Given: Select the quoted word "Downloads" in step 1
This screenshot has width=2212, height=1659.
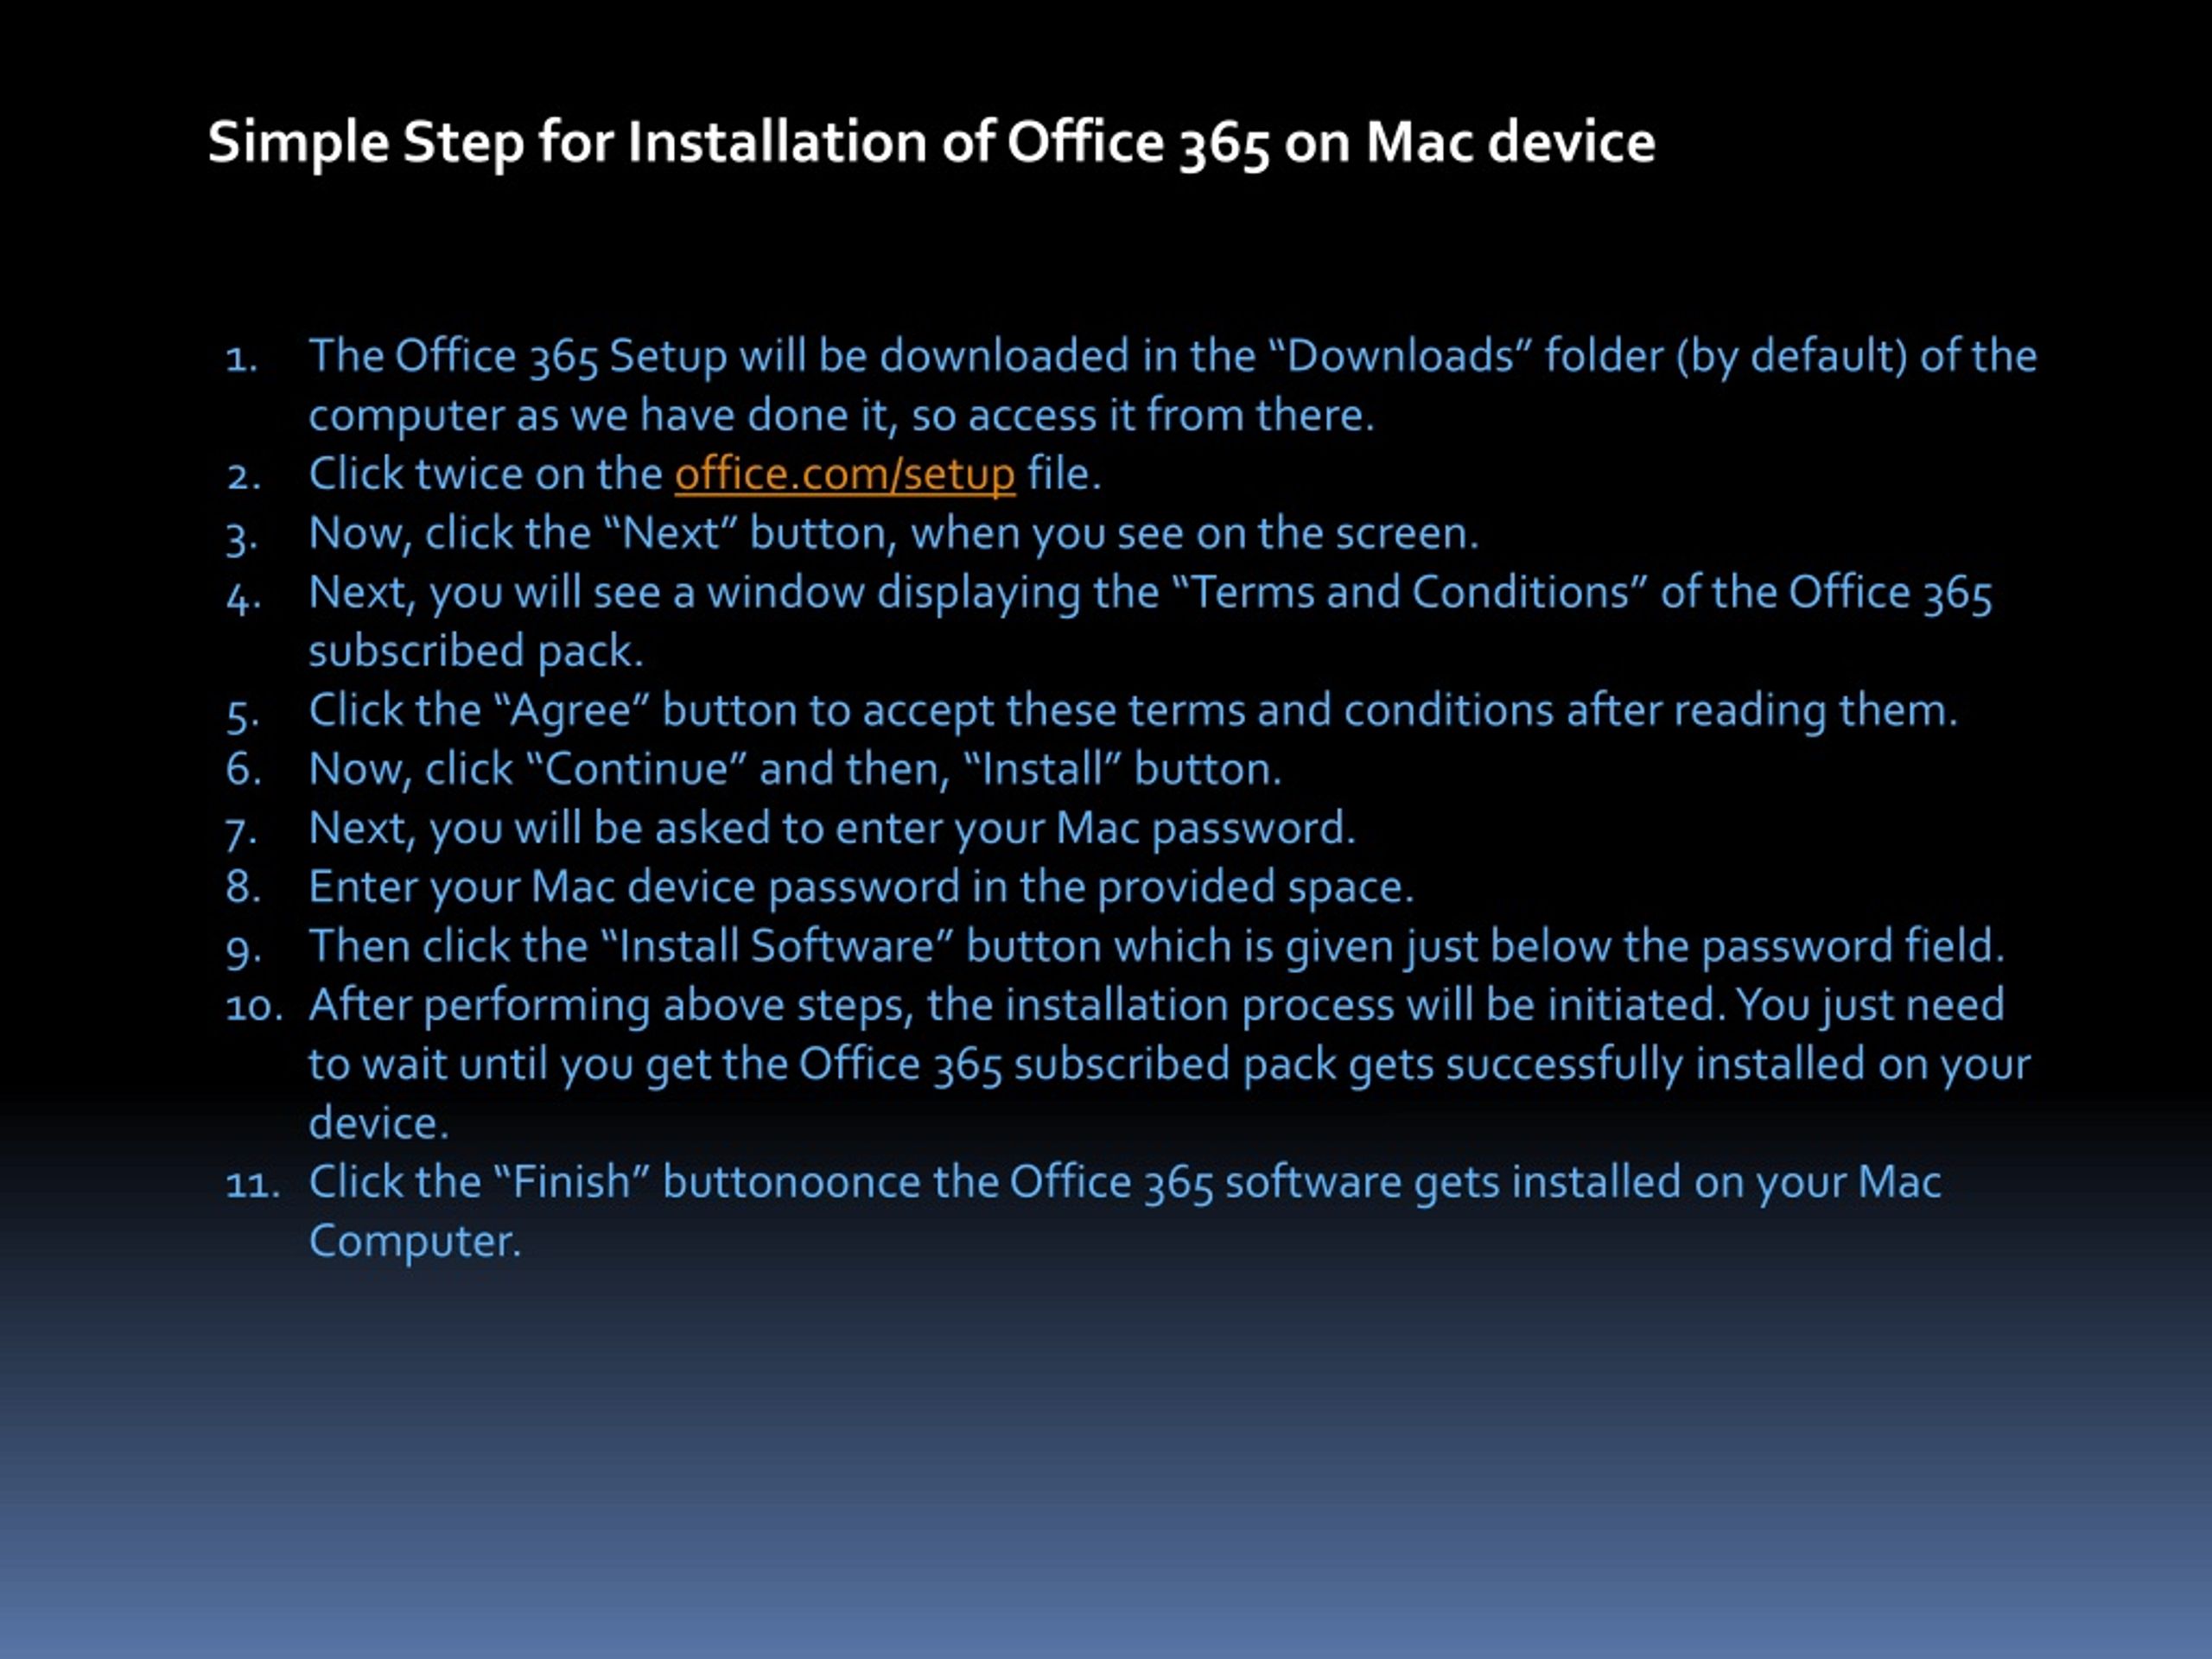Looking at the screenshot, I should 1400,356.
